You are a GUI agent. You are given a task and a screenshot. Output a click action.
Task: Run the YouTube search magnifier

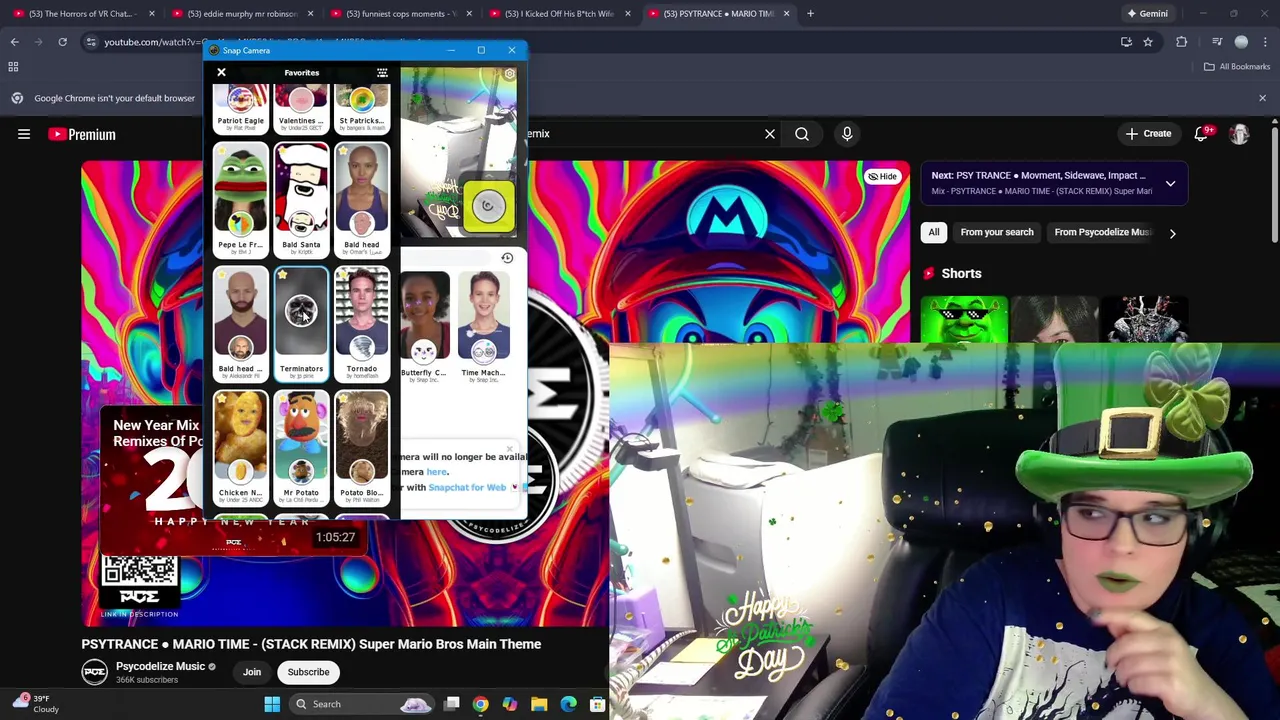point(802,133)
